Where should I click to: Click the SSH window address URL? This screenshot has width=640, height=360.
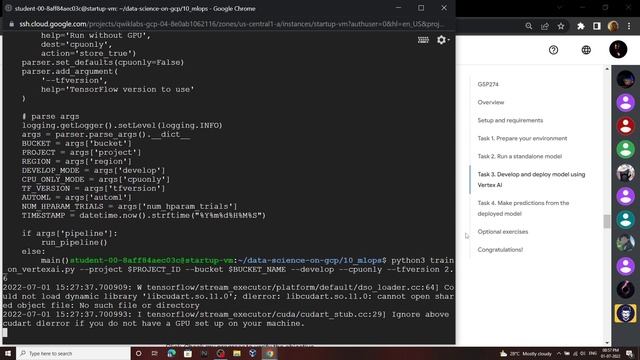pos(231,24)
